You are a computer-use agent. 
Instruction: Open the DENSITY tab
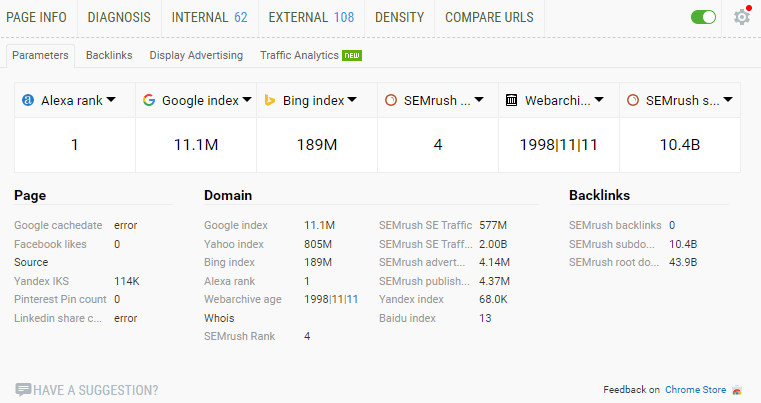click(399, 17)
